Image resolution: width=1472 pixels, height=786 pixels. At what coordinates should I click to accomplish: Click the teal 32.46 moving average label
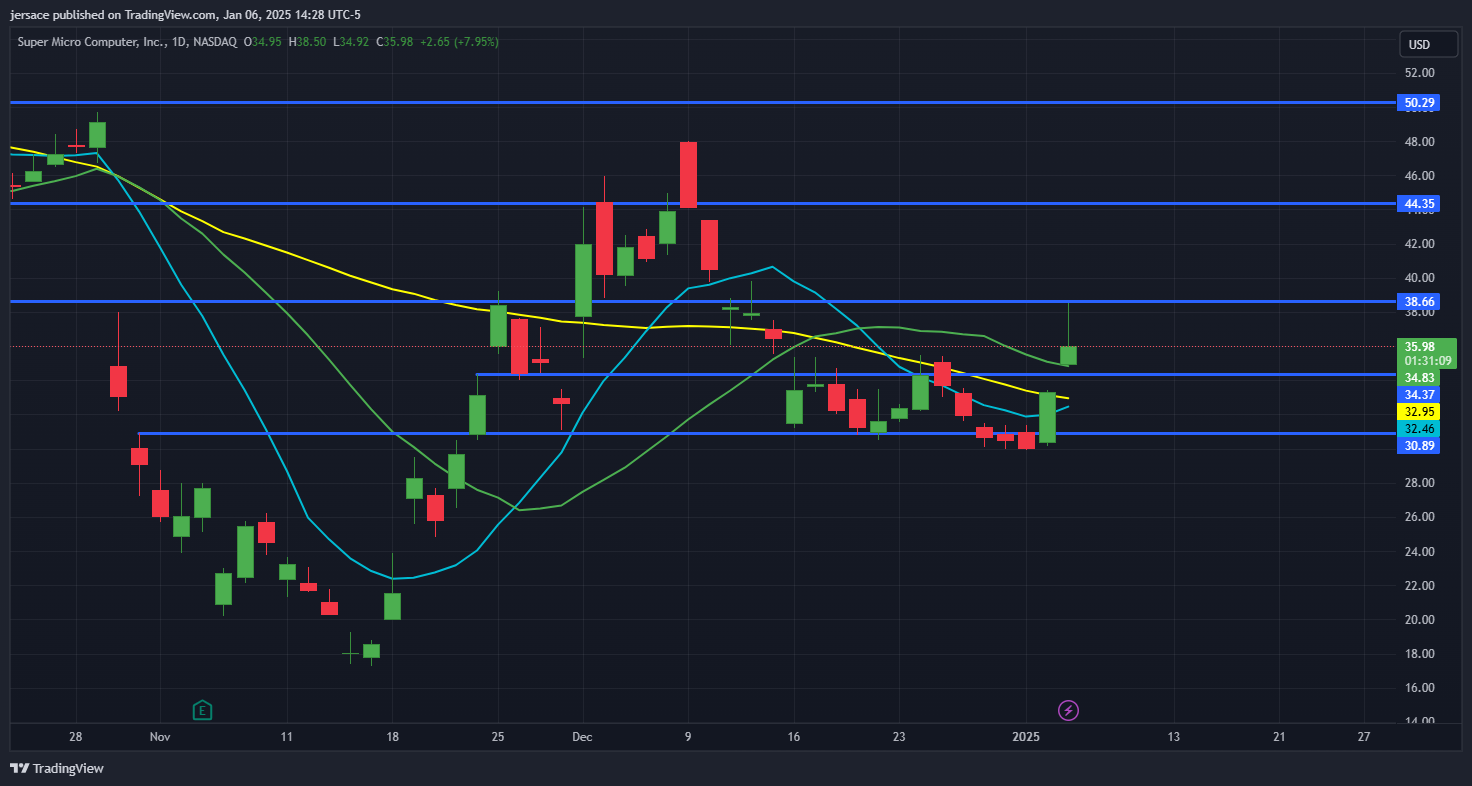[x=1420, y=428]
